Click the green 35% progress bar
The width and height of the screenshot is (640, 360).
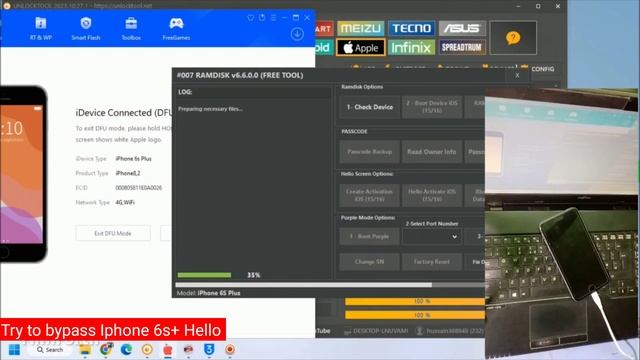(204, 275)
